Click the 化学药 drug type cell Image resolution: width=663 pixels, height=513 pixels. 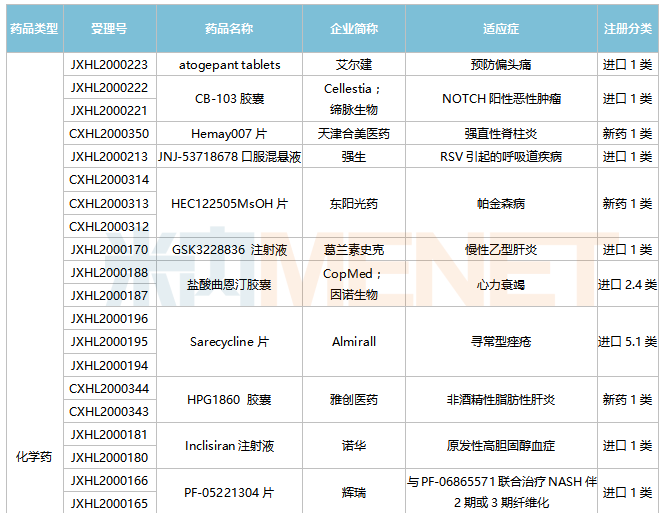34,457
